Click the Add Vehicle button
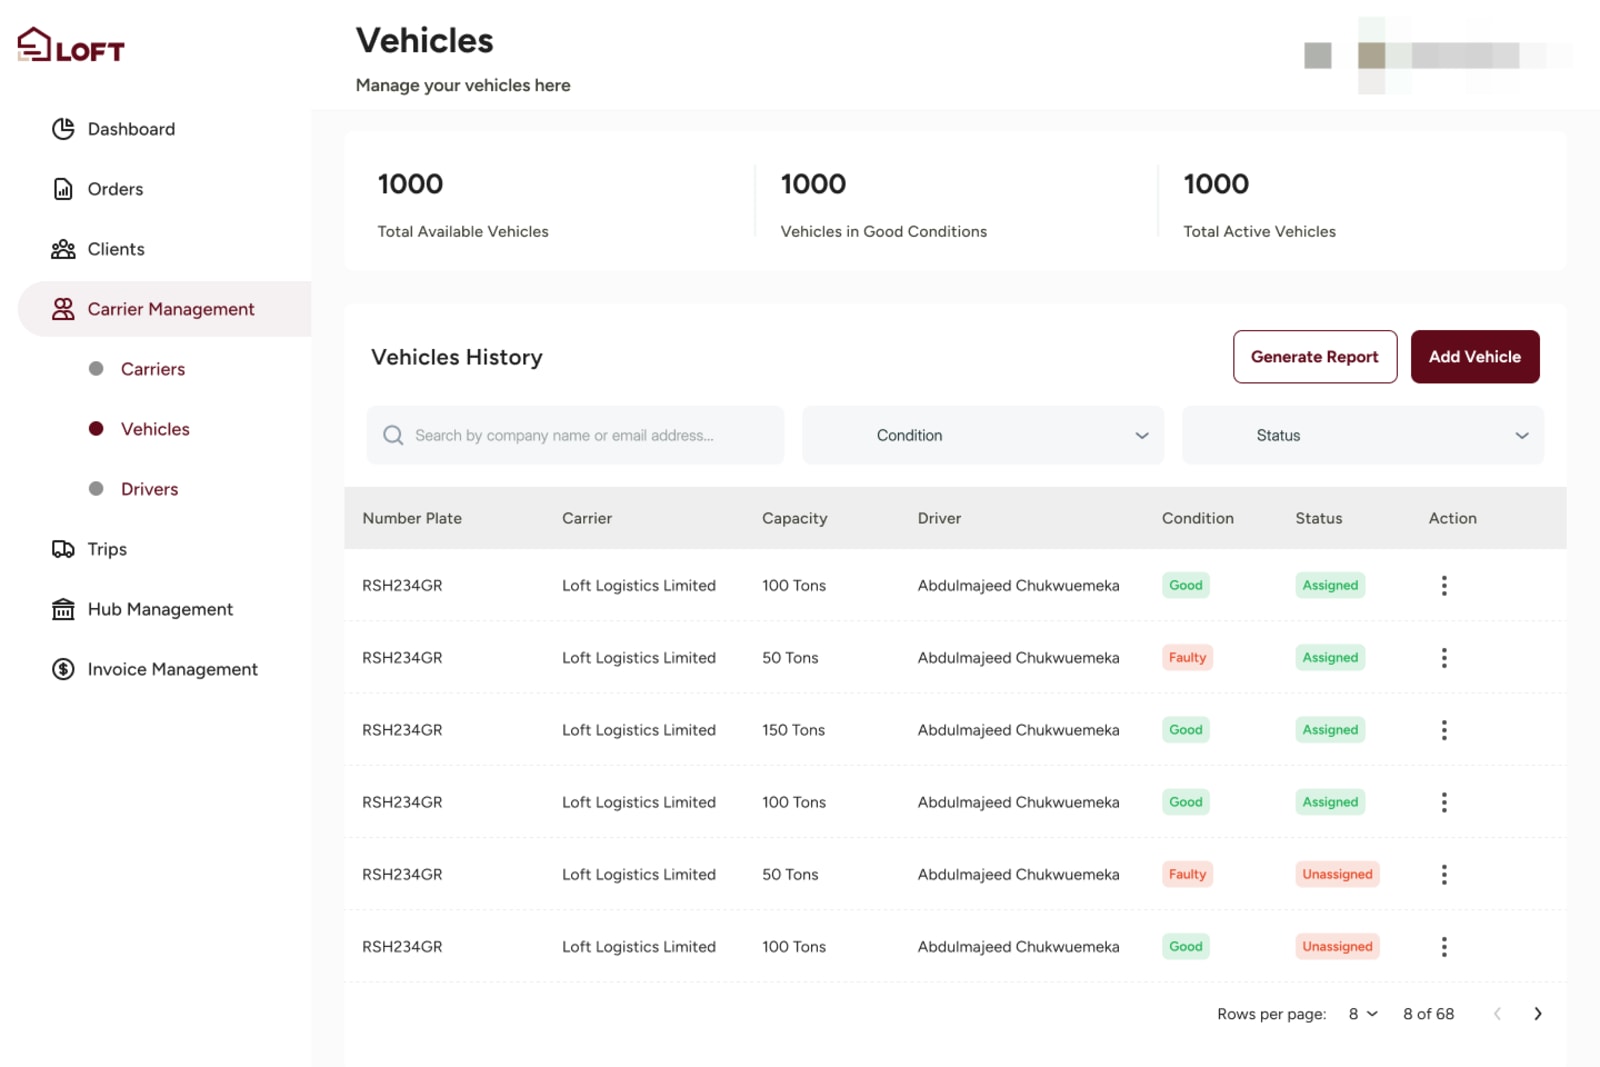1600x1067 pixels. pyautogui.click(x=1475, y=357)
